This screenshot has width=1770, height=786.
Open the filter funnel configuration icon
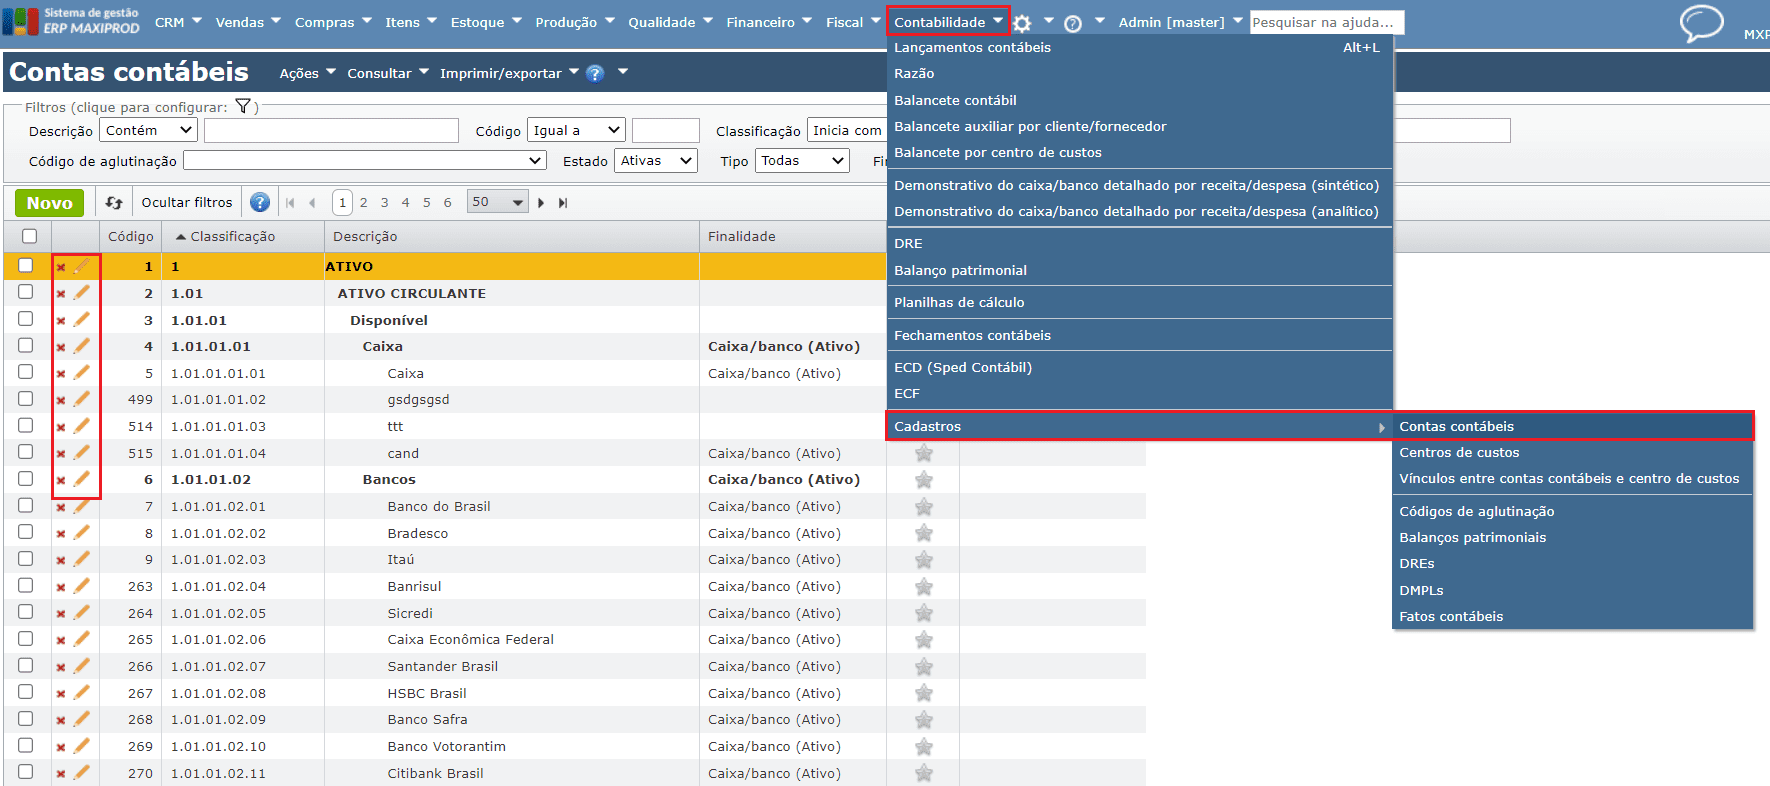click(x=242, y=106)
